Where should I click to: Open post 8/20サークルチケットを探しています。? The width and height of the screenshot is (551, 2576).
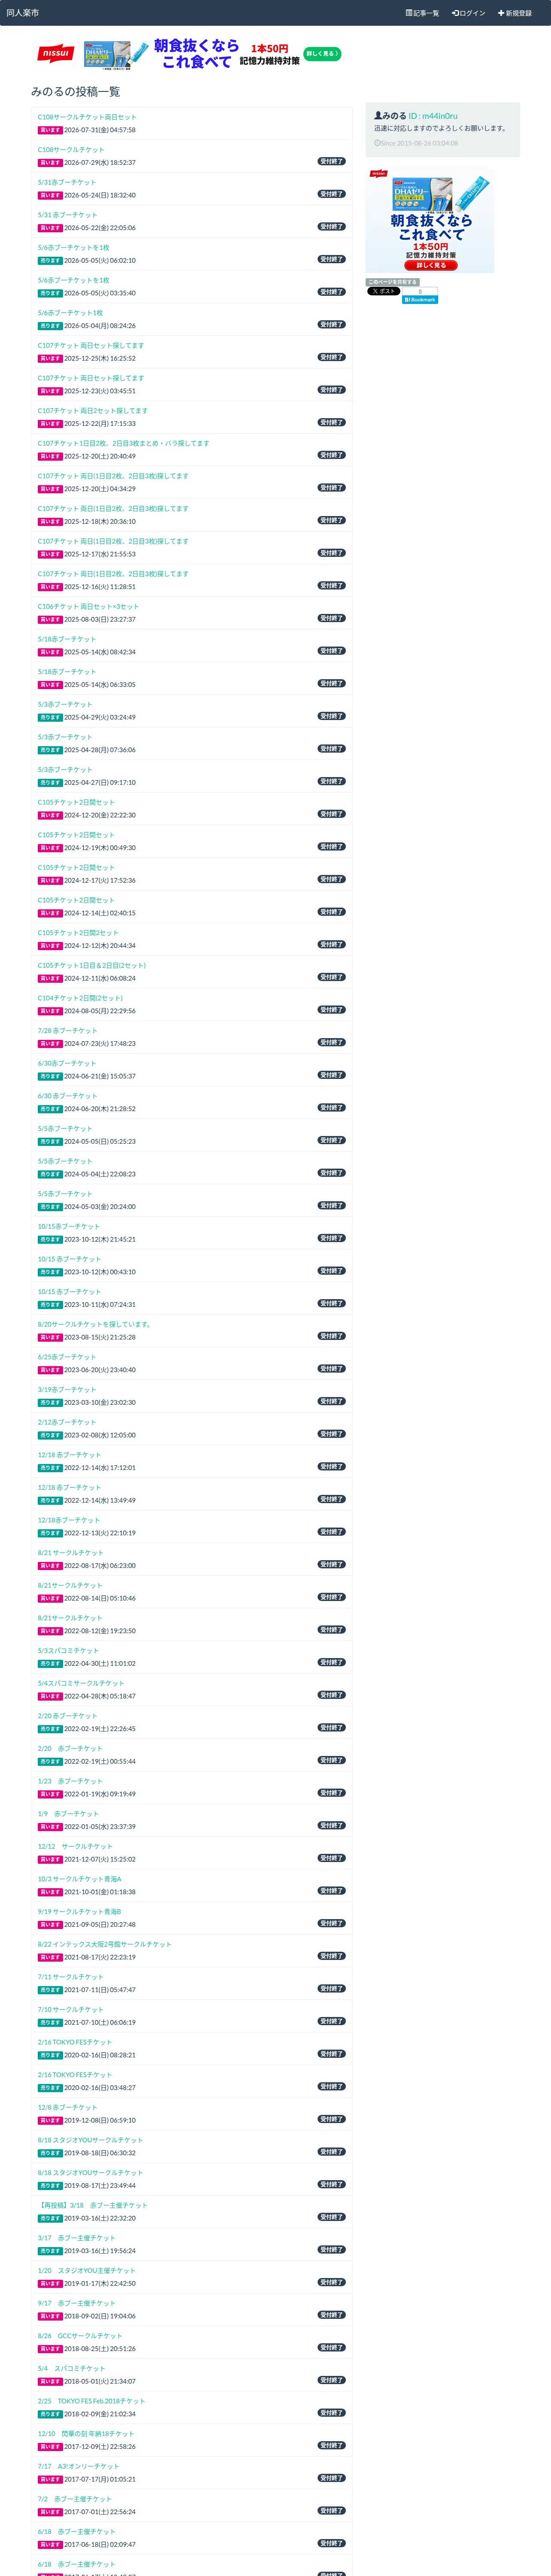[94, 1323]
